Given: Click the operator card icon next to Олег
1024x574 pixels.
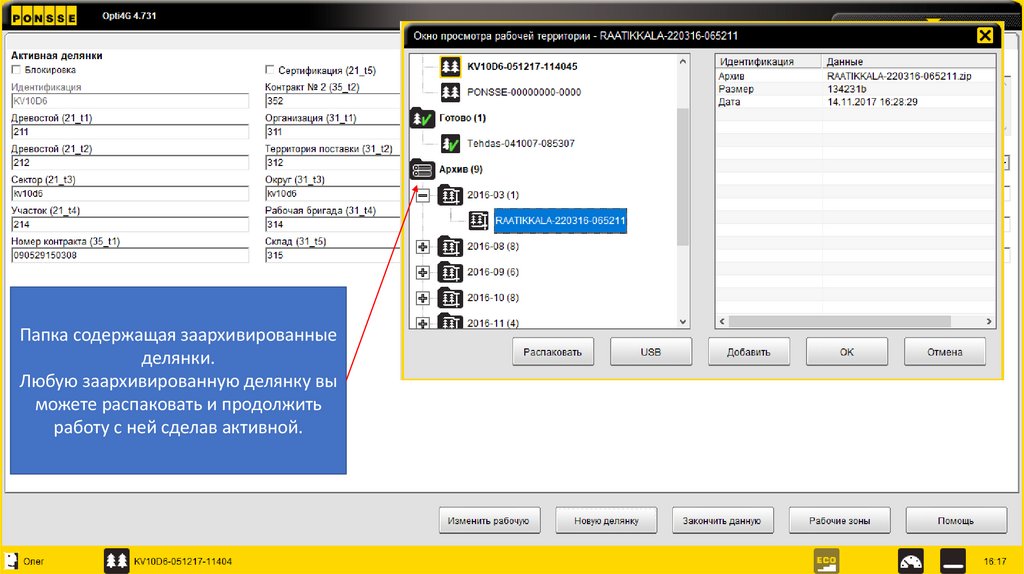Looking at the screenshot, I should [x=12, y=561].
